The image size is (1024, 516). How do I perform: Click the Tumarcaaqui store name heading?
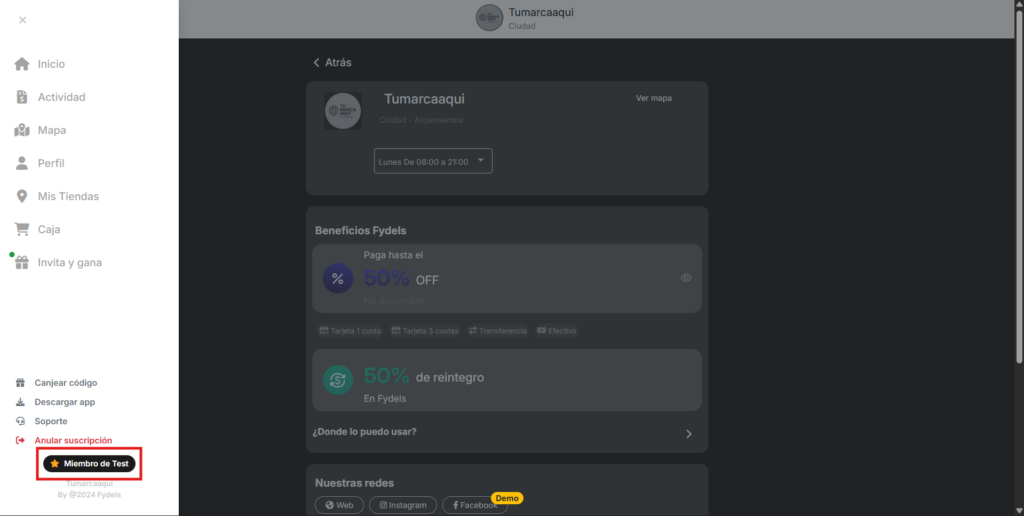(x=424, y=99)
